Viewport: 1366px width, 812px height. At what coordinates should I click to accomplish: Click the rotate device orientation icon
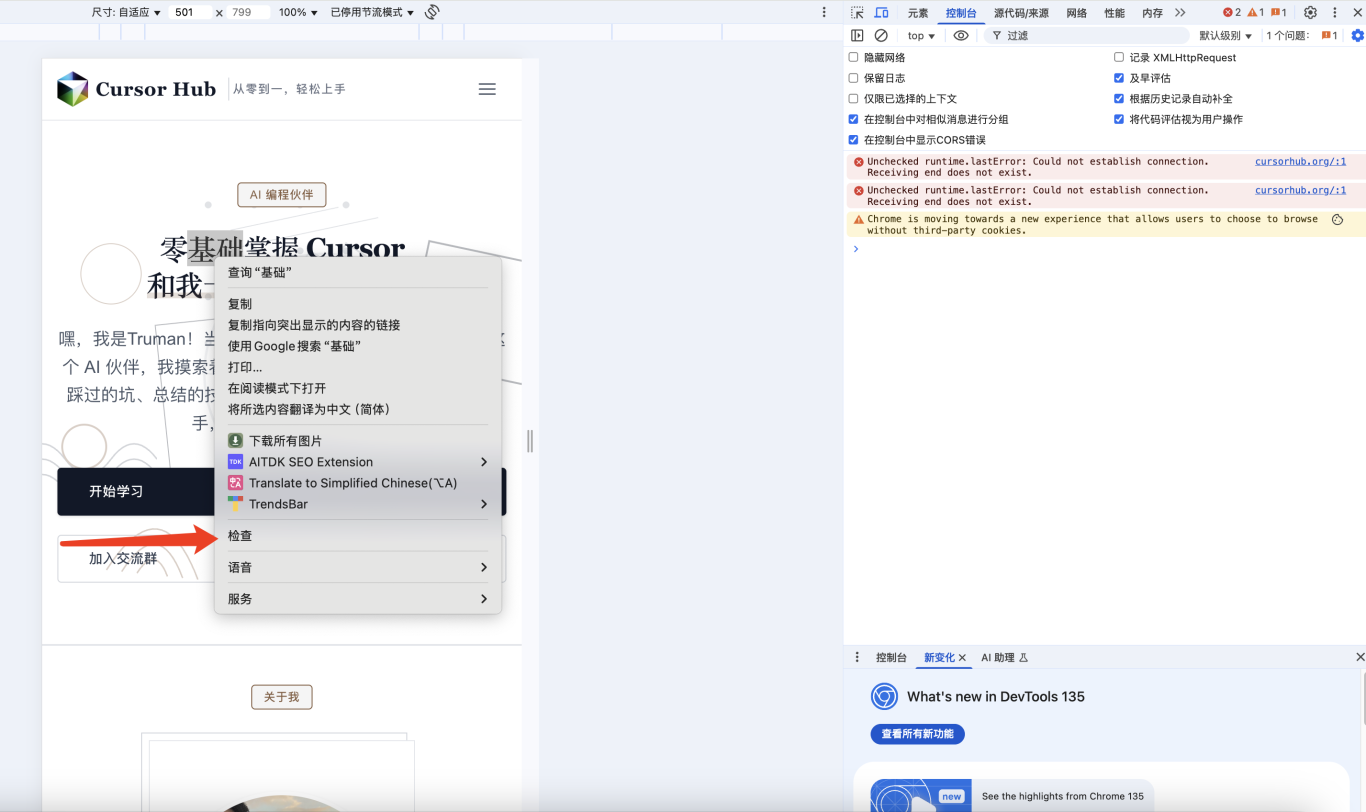tap(432, 12)
